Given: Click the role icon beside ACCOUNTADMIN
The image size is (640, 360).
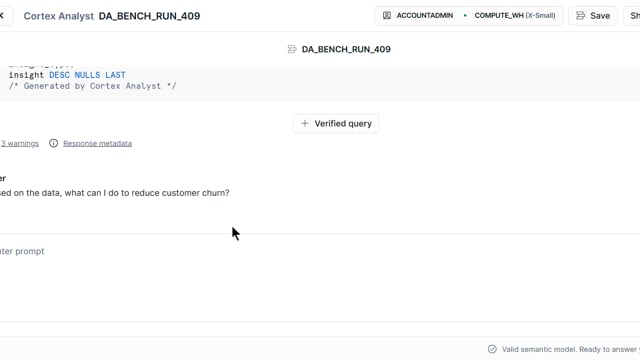Looking at the screenshot, I should click(387, 16).
